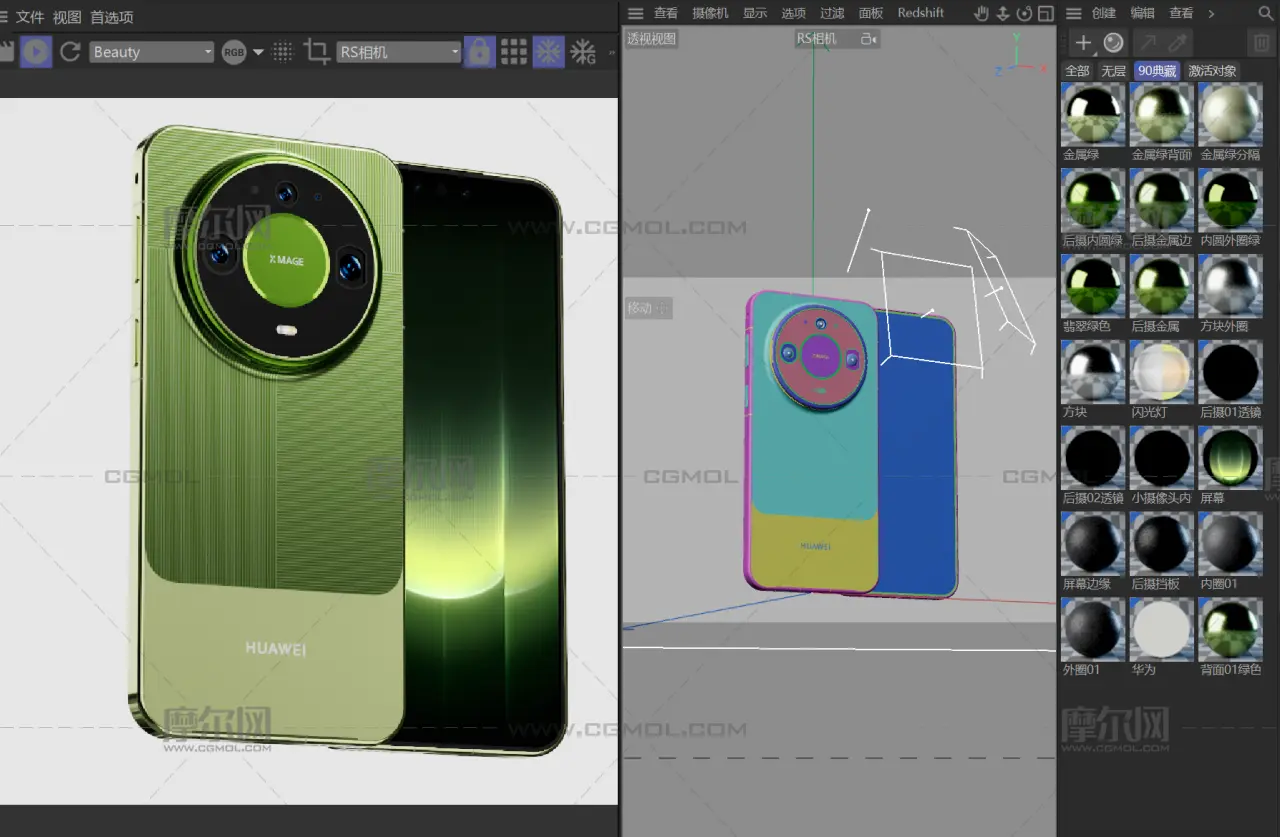
Task: Click the material delete trash icon
Action: coord(1261,43)
